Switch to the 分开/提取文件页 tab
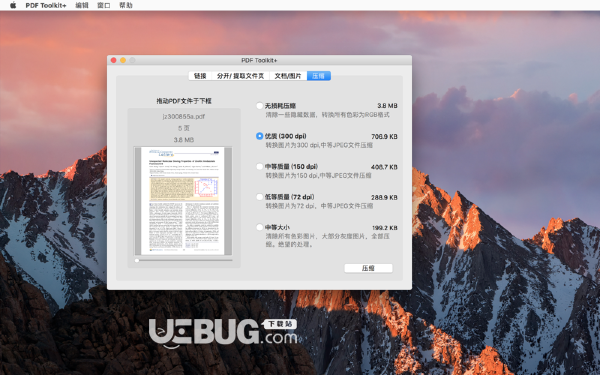The image size is (600, 375). tap(240, 76)
